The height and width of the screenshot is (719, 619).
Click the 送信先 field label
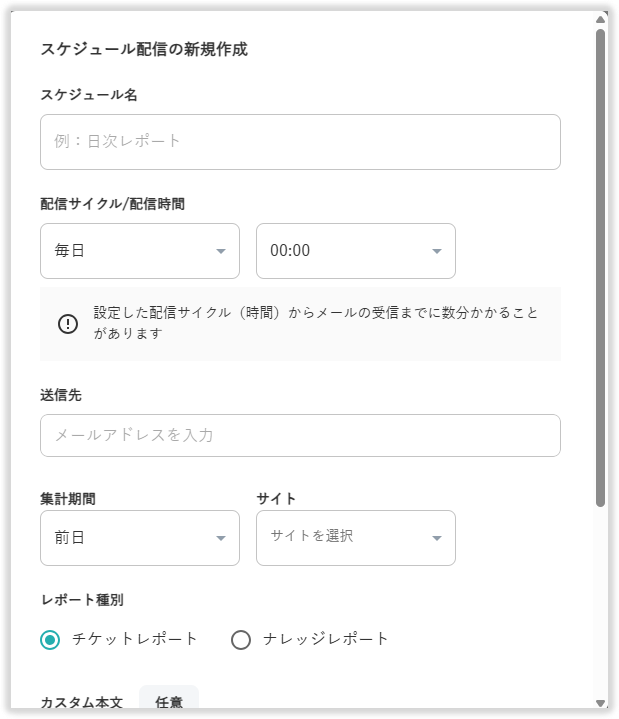(61, 395)
